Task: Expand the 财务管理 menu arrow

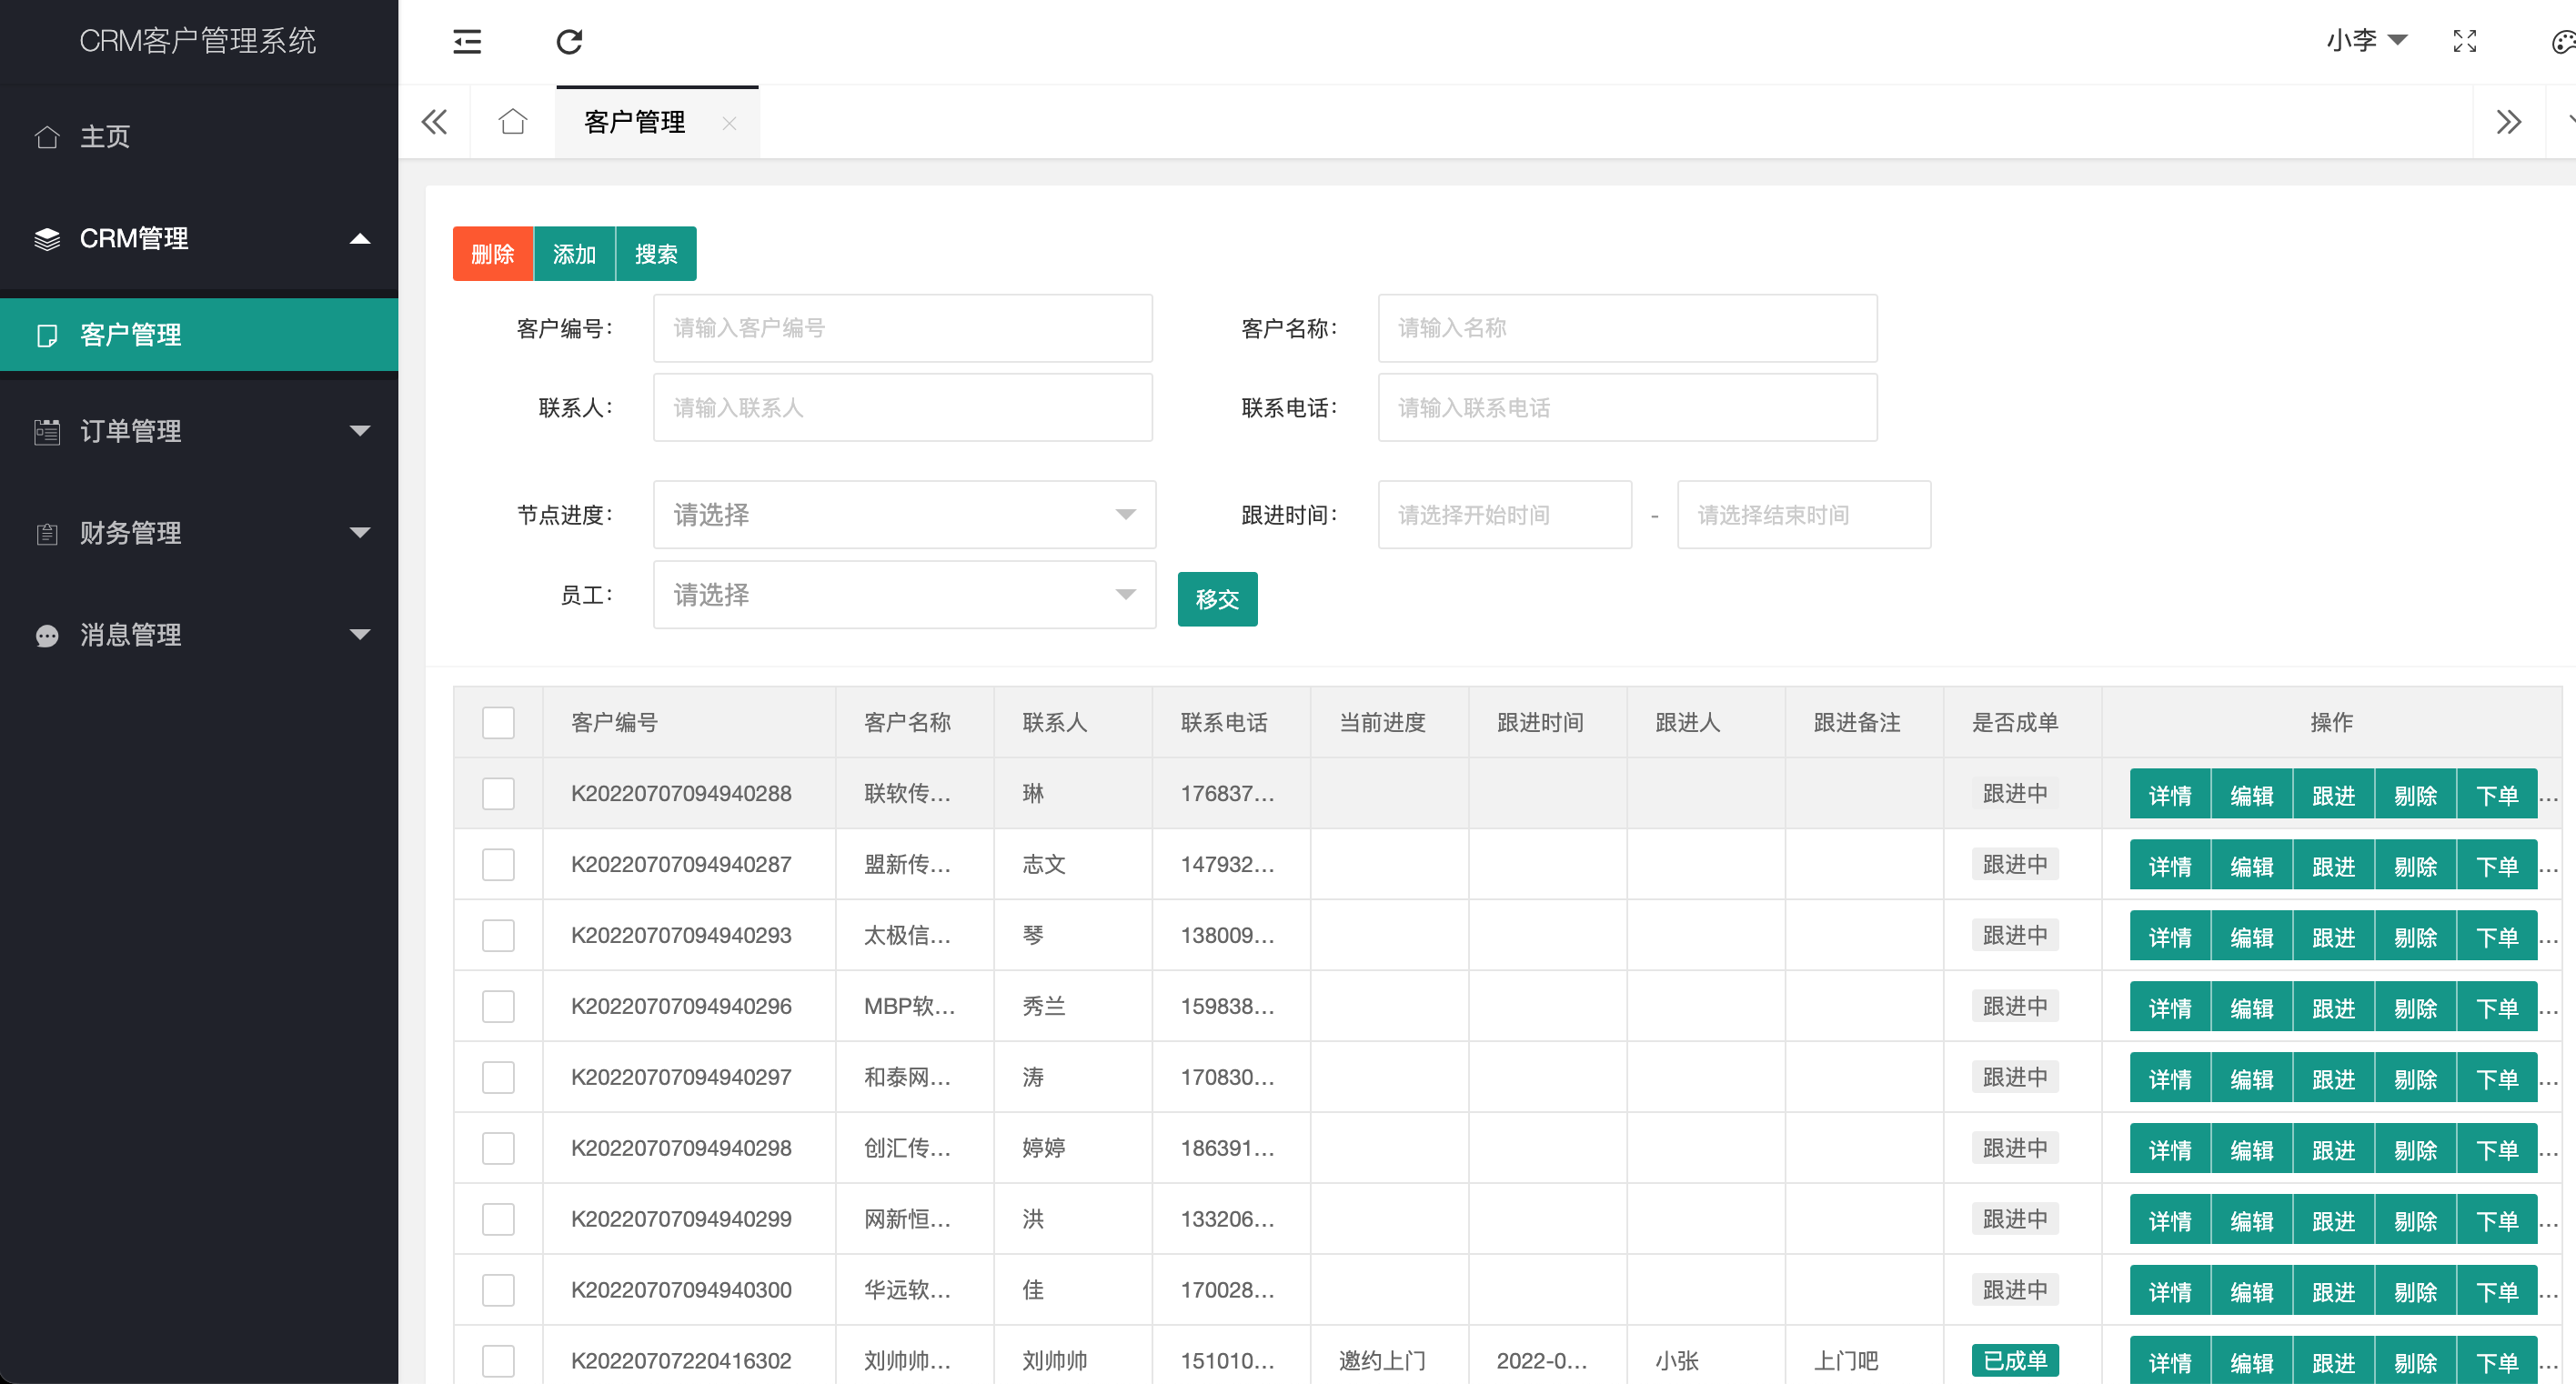Action: point(360,533)
